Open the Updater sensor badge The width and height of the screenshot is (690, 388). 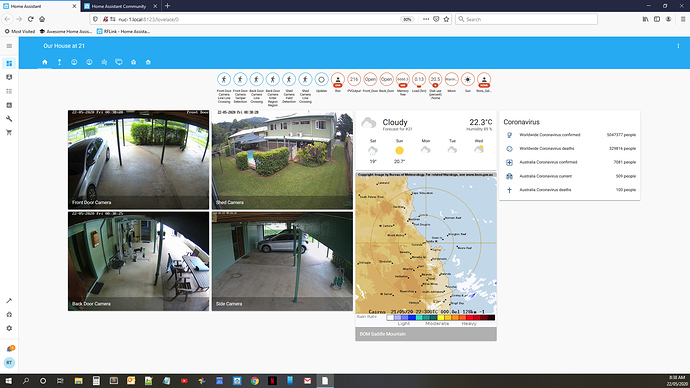click(322, 80)
